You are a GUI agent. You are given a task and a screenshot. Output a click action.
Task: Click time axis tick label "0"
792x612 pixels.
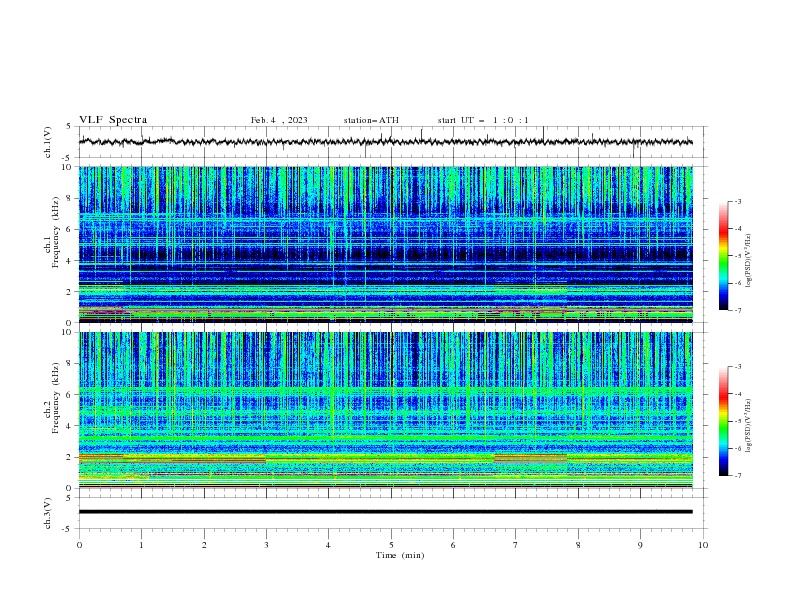pyautogui.click(x=79, y=545)
